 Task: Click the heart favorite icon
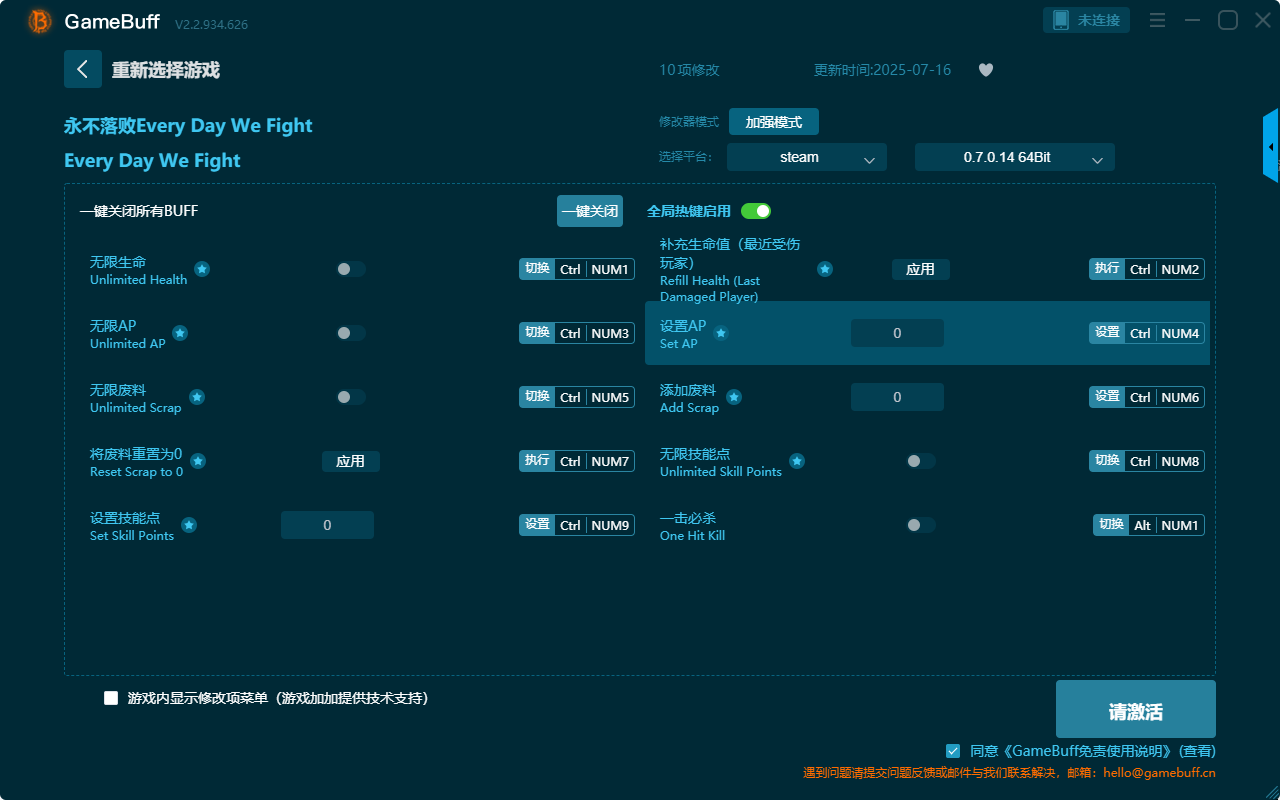tap(986, 70)
